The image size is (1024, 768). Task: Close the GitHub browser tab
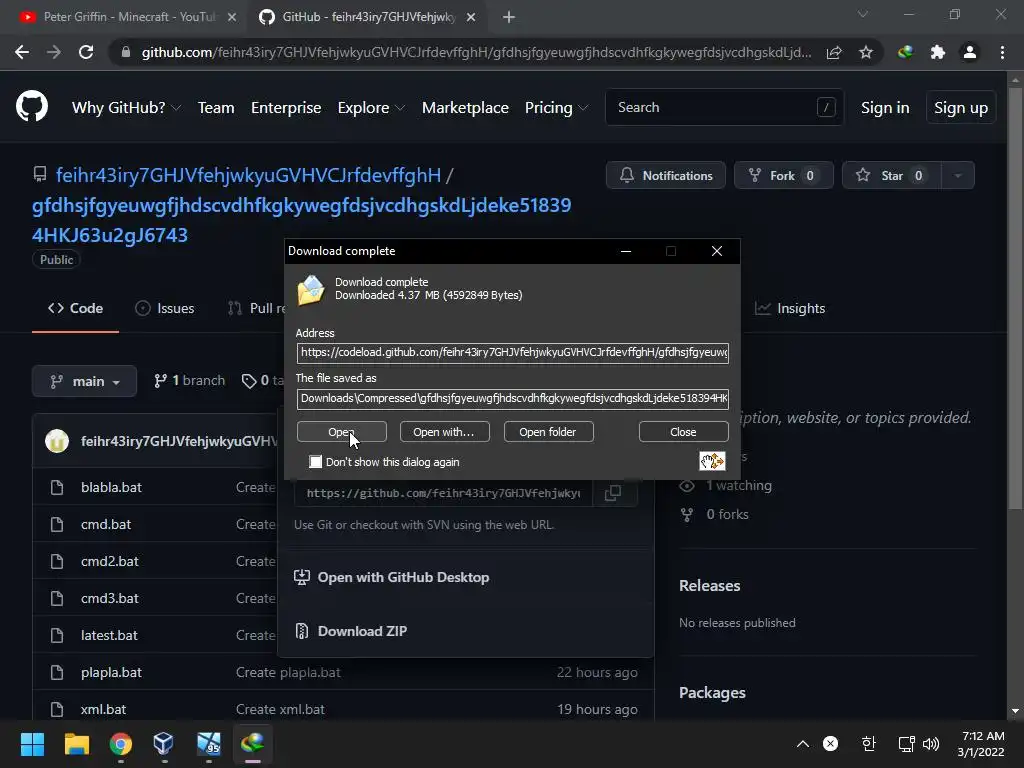[471, 17]
